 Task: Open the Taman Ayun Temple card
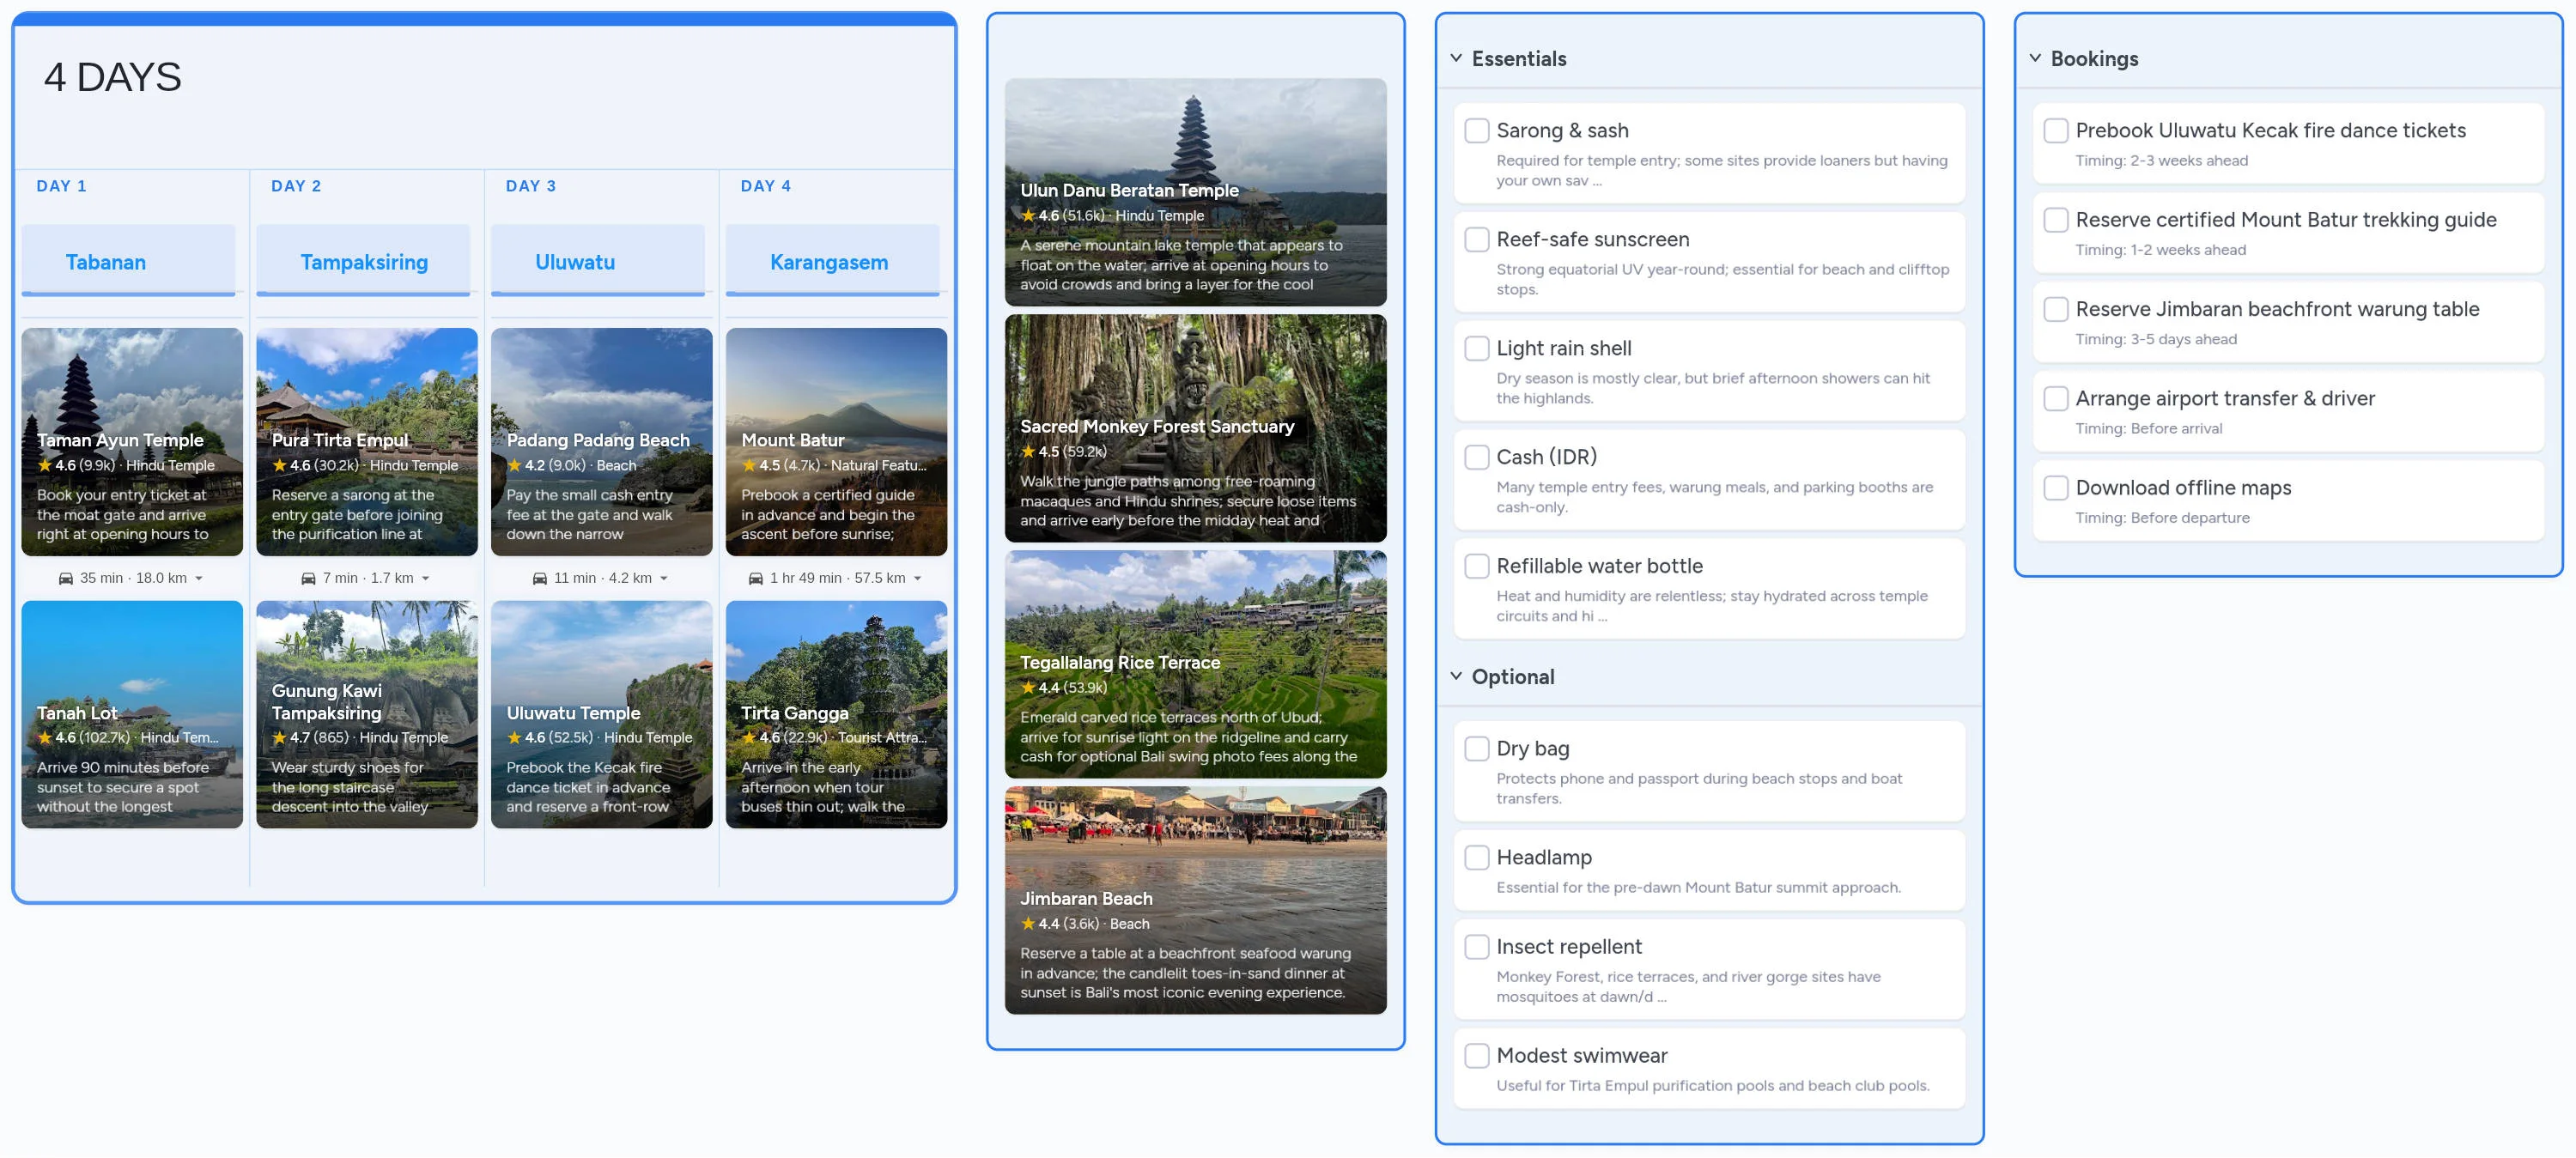132,442
